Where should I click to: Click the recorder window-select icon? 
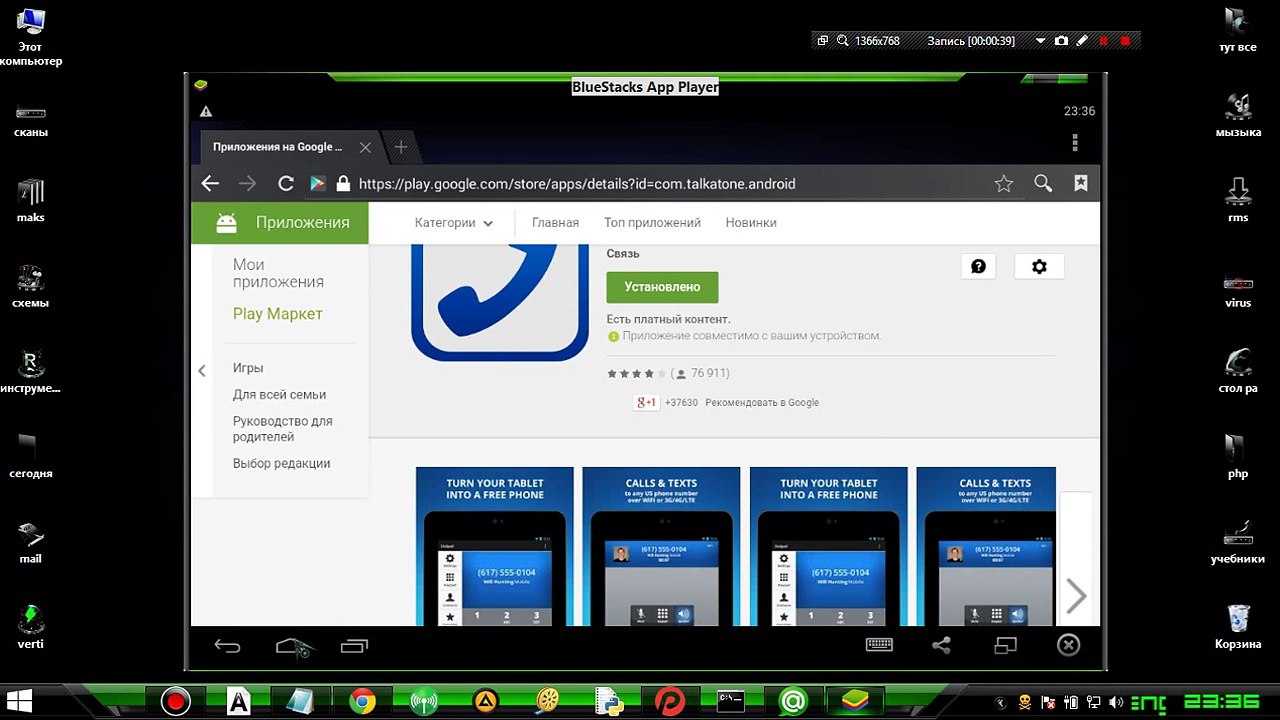click(x=823, y=41)
